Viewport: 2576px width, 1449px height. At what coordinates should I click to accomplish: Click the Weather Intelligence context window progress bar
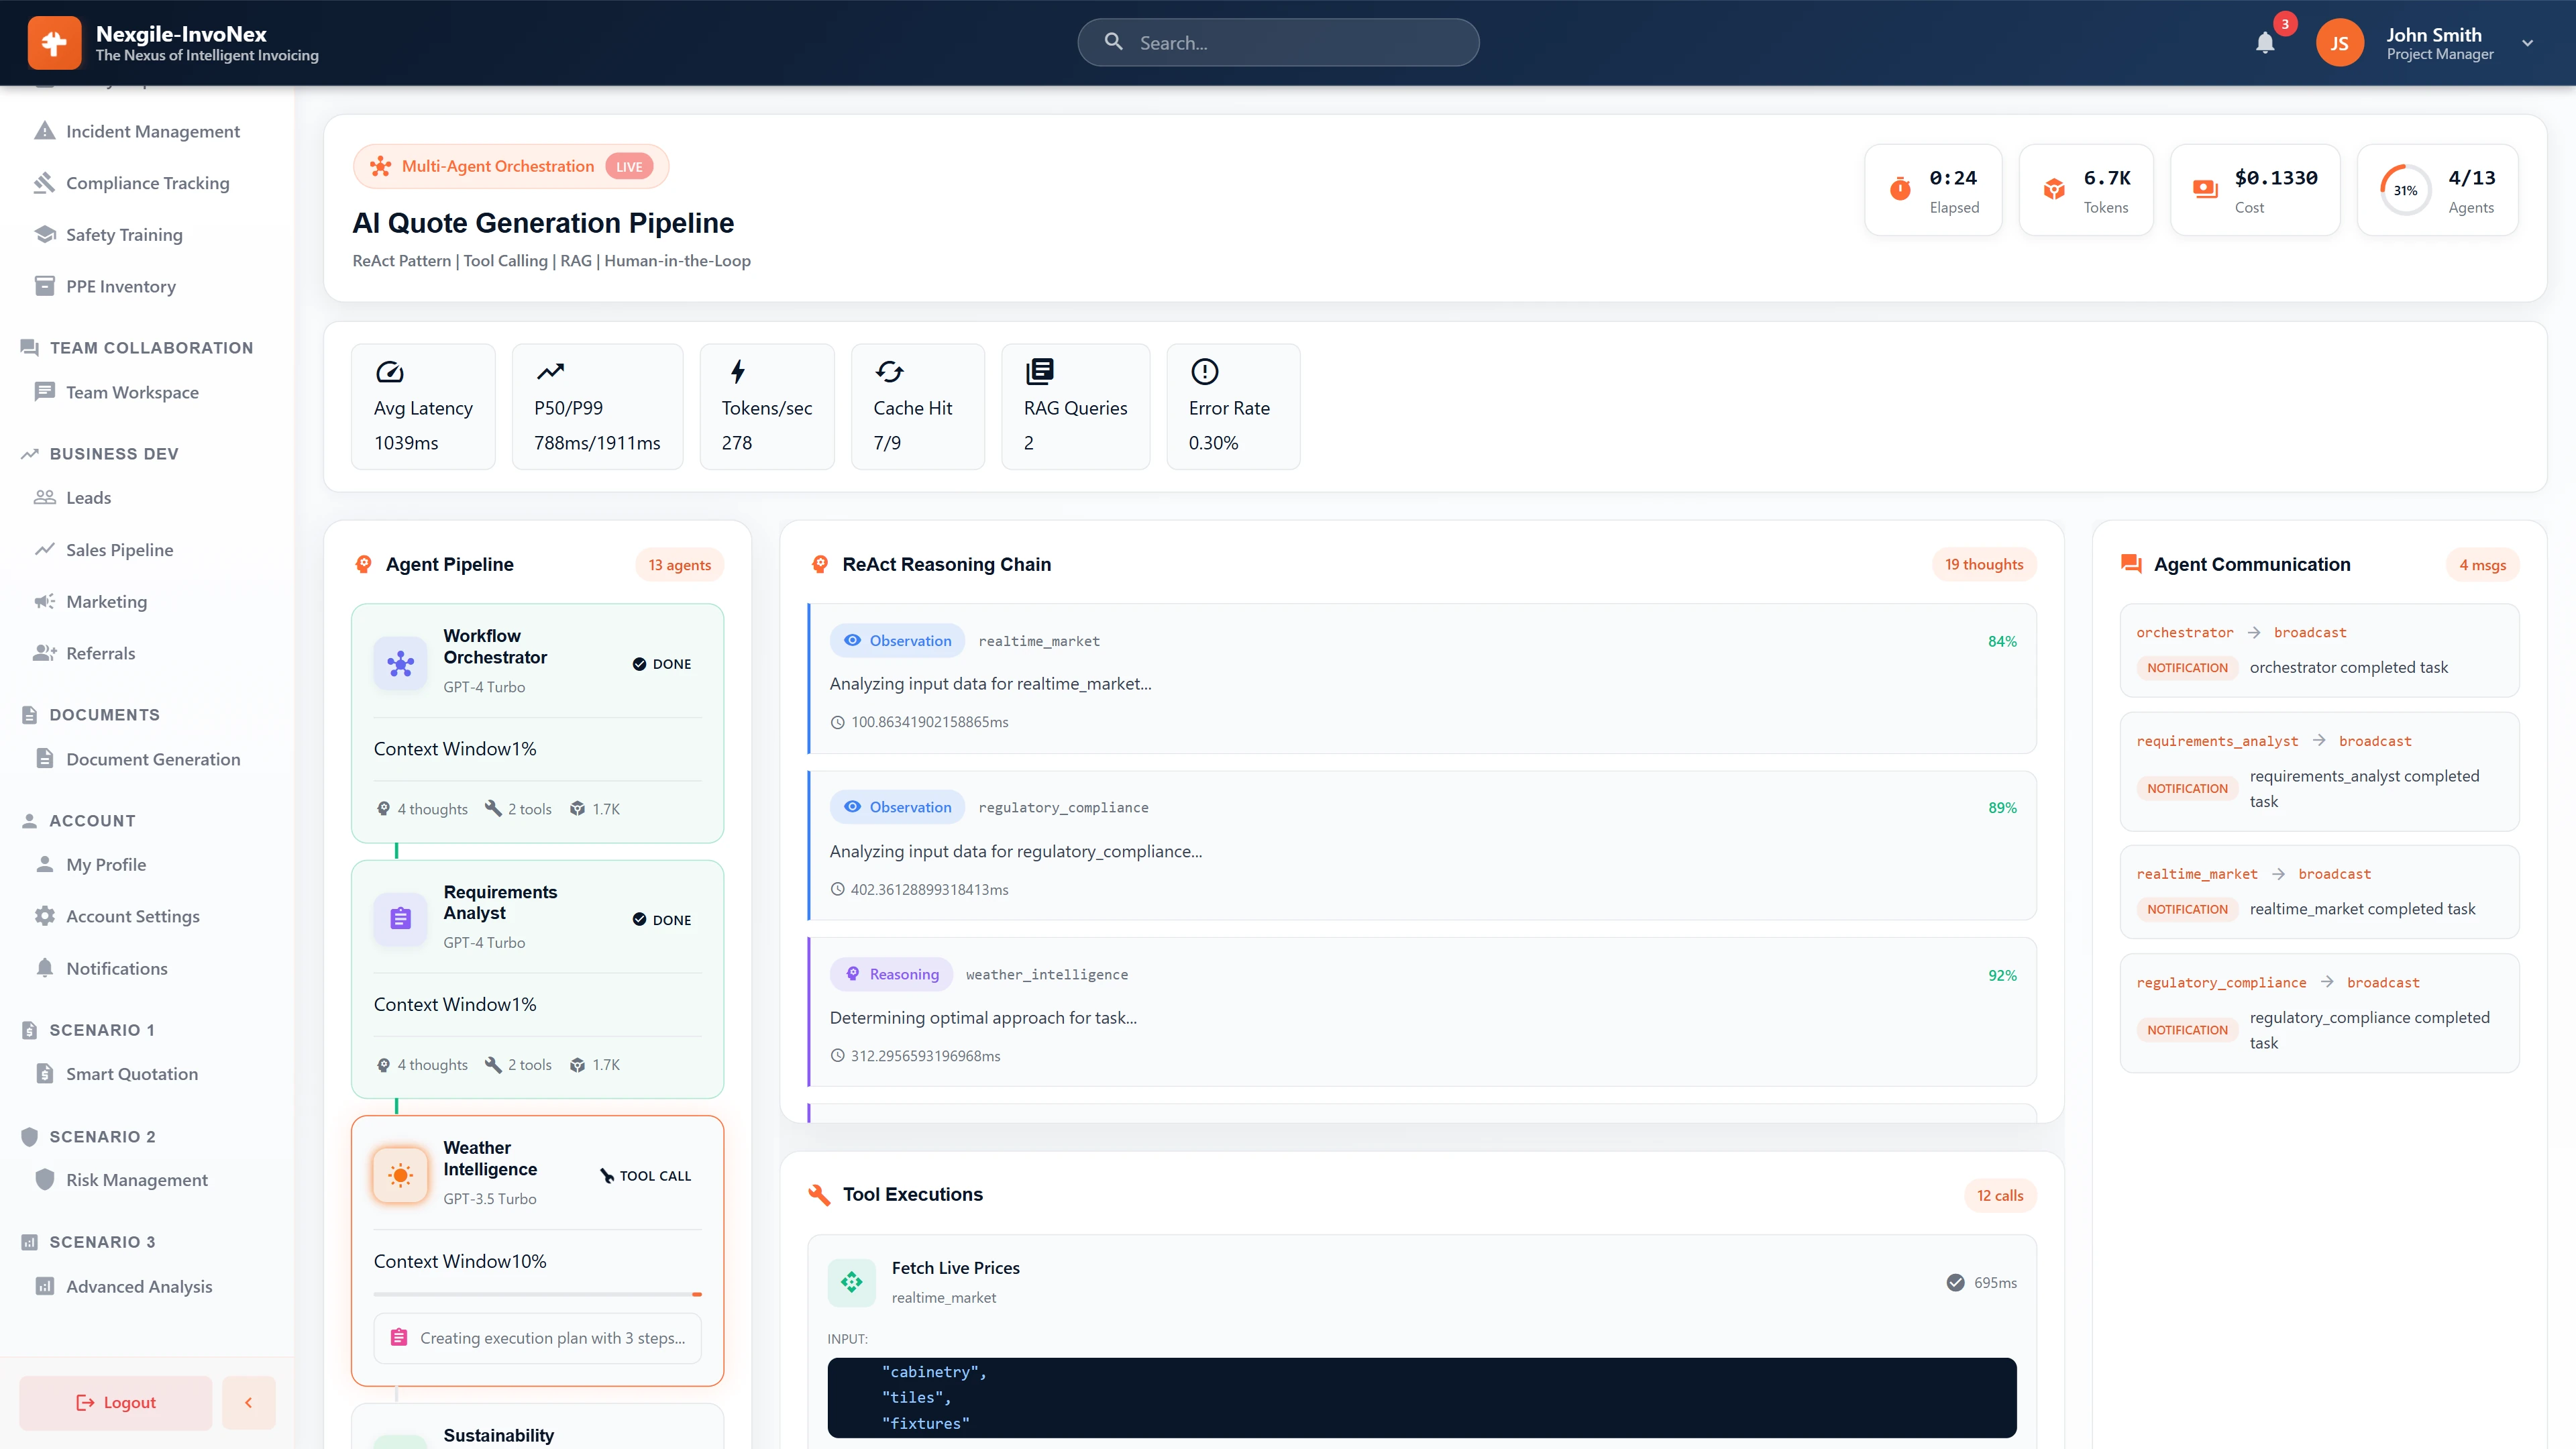pos(537,1293)
